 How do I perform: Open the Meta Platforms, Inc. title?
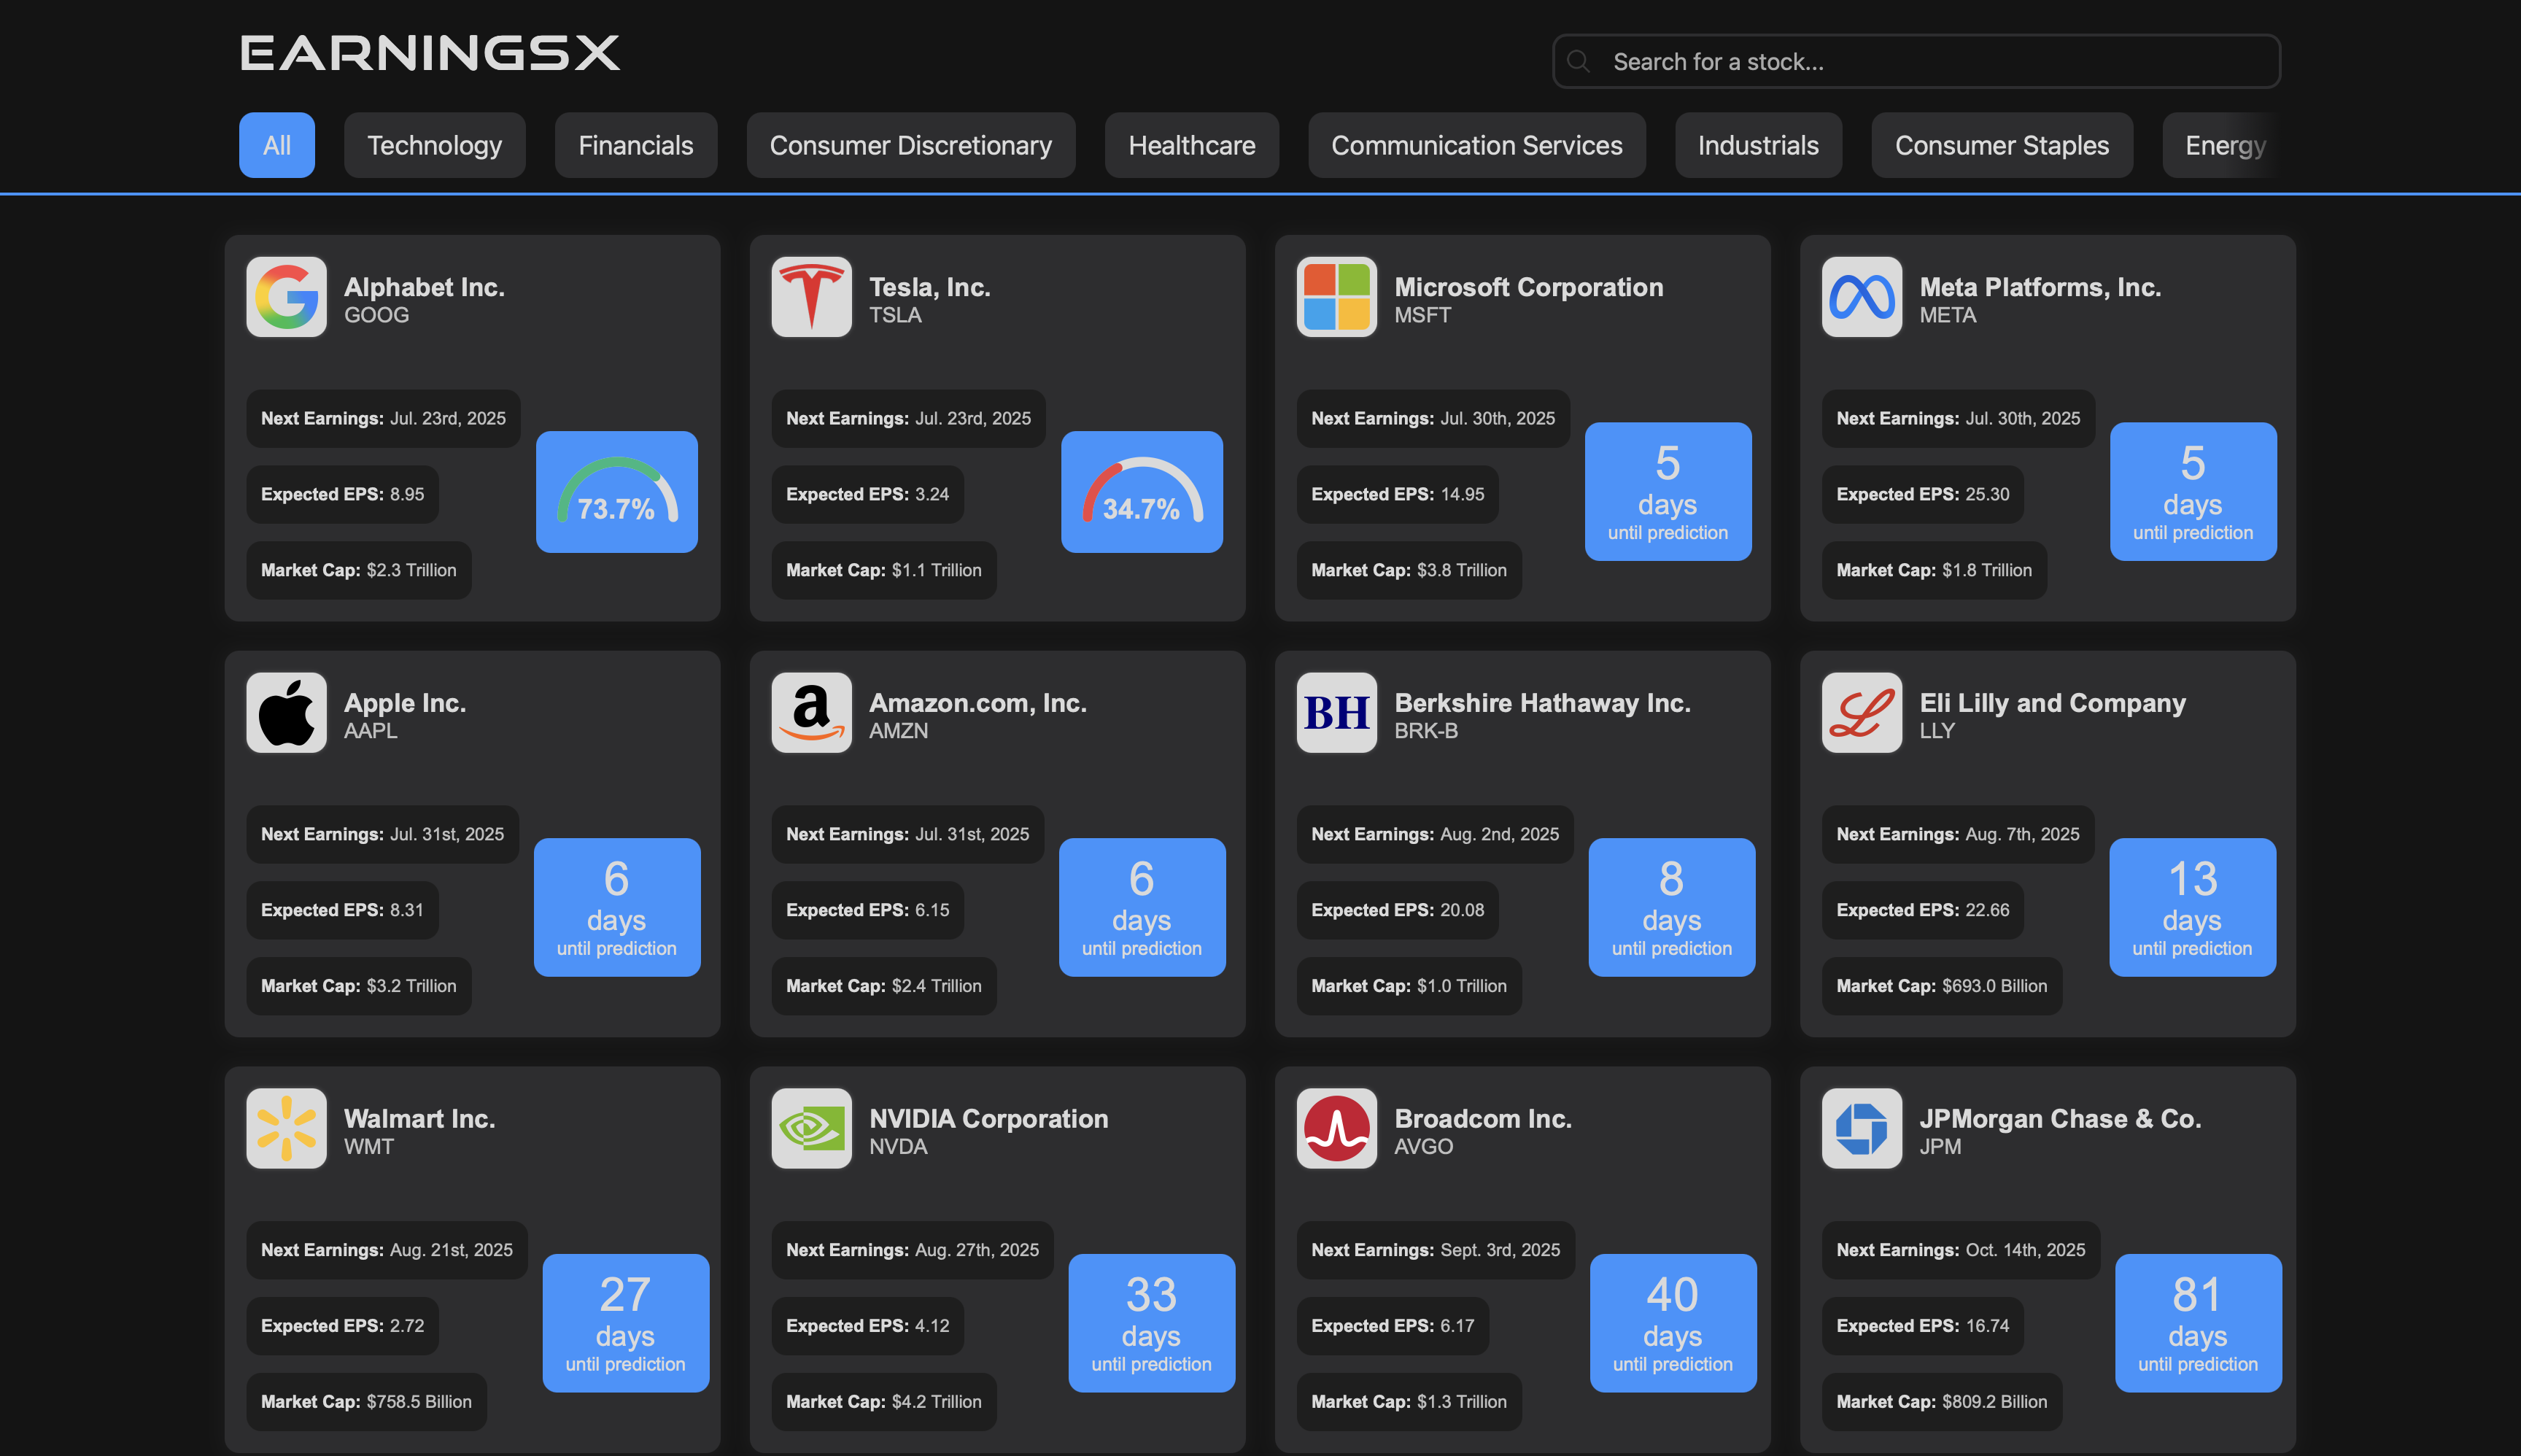[x=2040, y=286]
